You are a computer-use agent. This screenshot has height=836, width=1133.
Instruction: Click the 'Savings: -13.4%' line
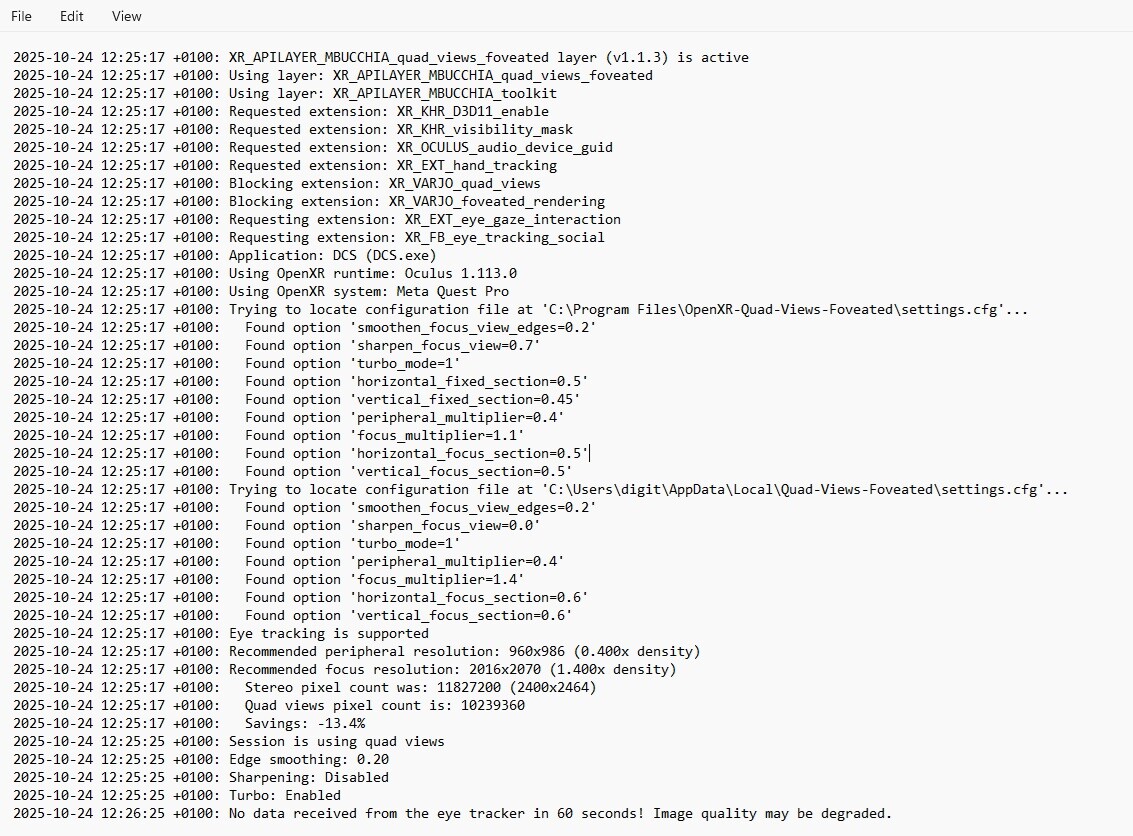pyautogui.click(x=305, y=723)
